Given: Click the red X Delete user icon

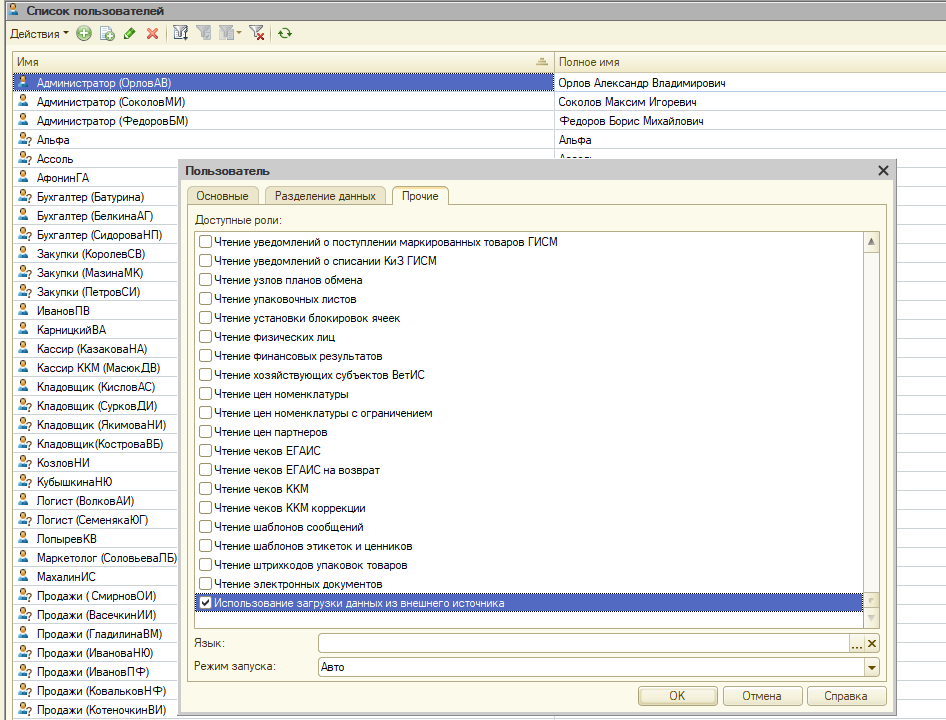Looking at the screenshot, I should pyautogui.click(x=153, y=34).
